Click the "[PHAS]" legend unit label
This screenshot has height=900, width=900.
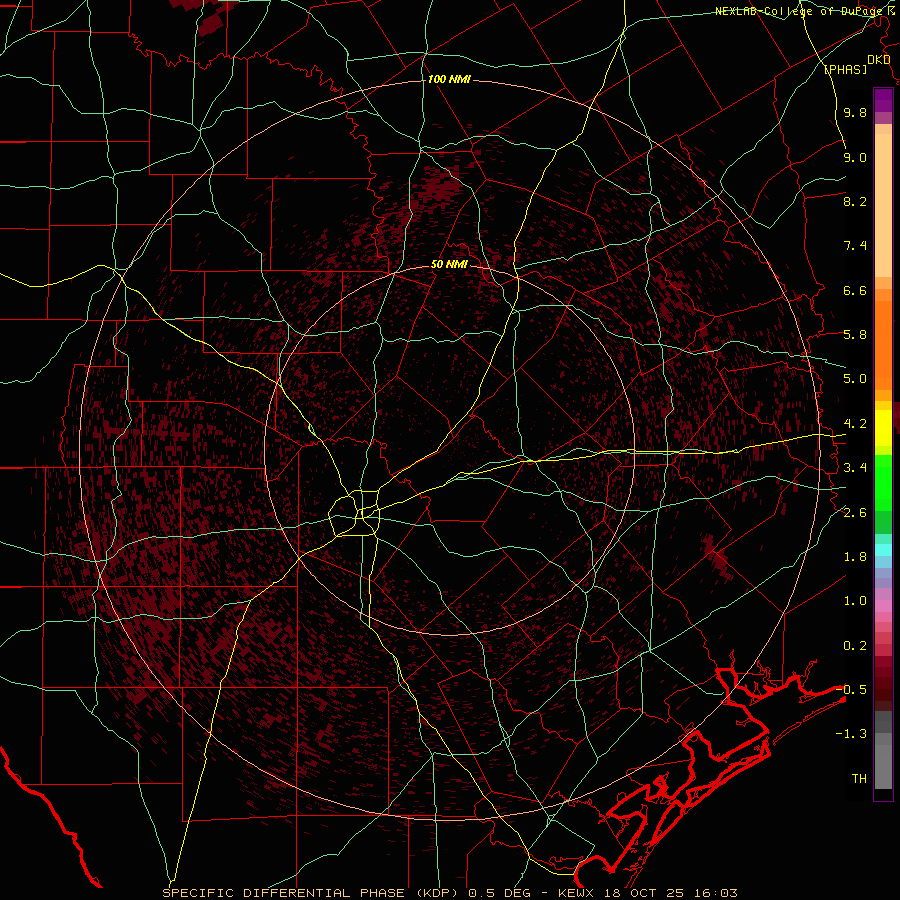(x=845, y=69)
